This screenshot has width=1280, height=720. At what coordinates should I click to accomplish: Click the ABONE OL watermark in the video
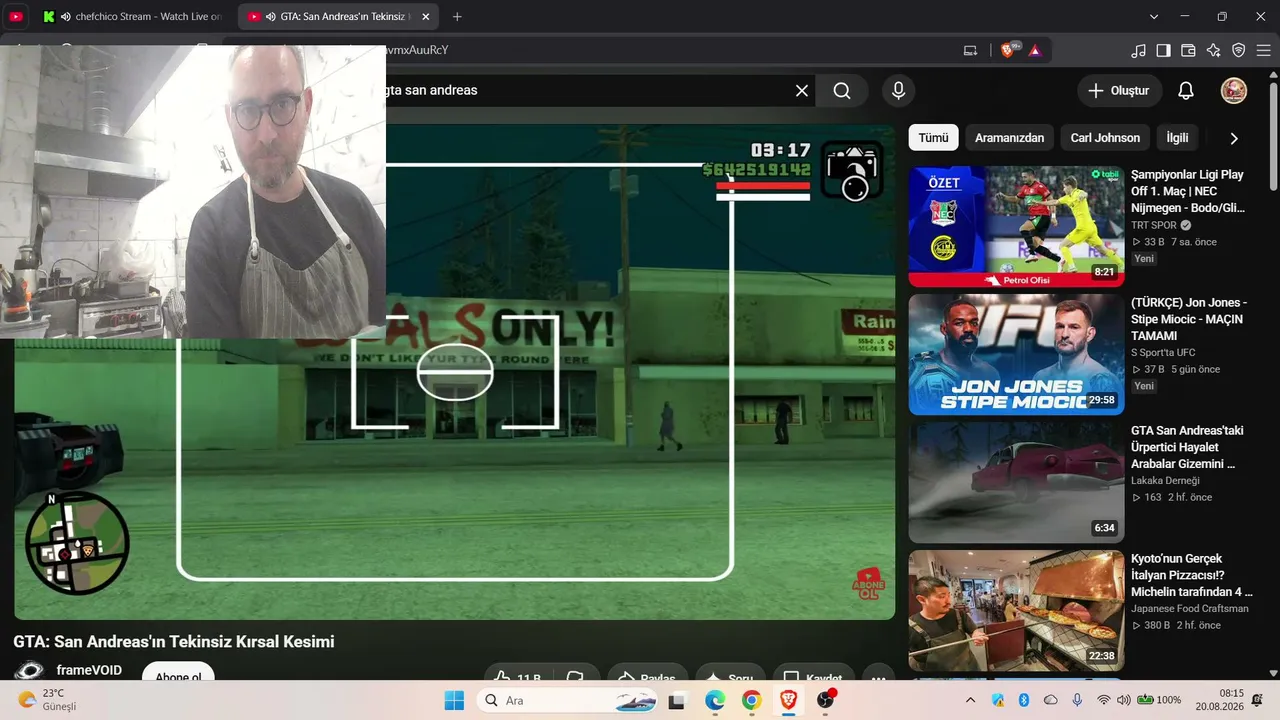[x=868, y=584]
